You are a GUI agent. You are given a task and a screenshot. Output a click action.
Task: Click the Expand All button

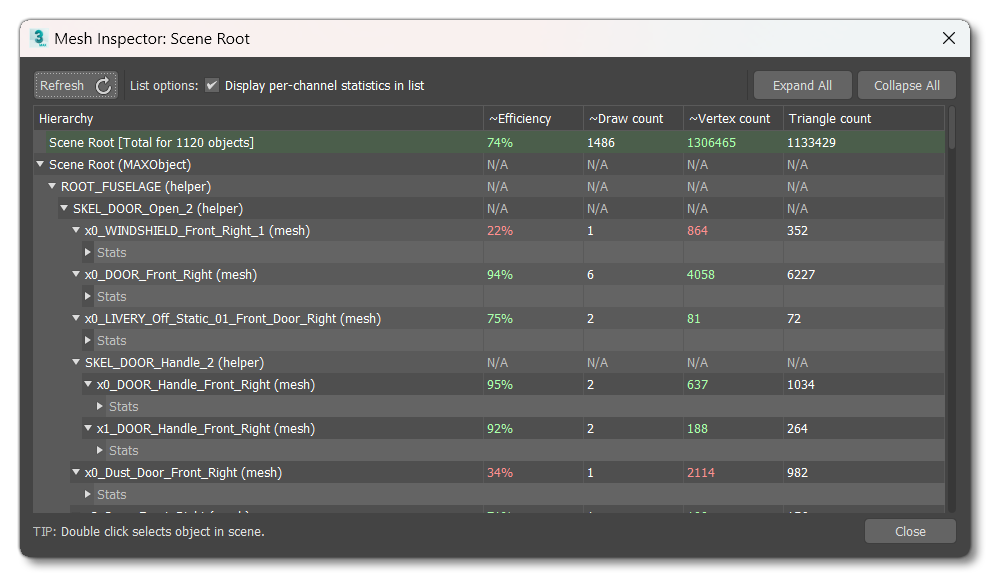802,85
